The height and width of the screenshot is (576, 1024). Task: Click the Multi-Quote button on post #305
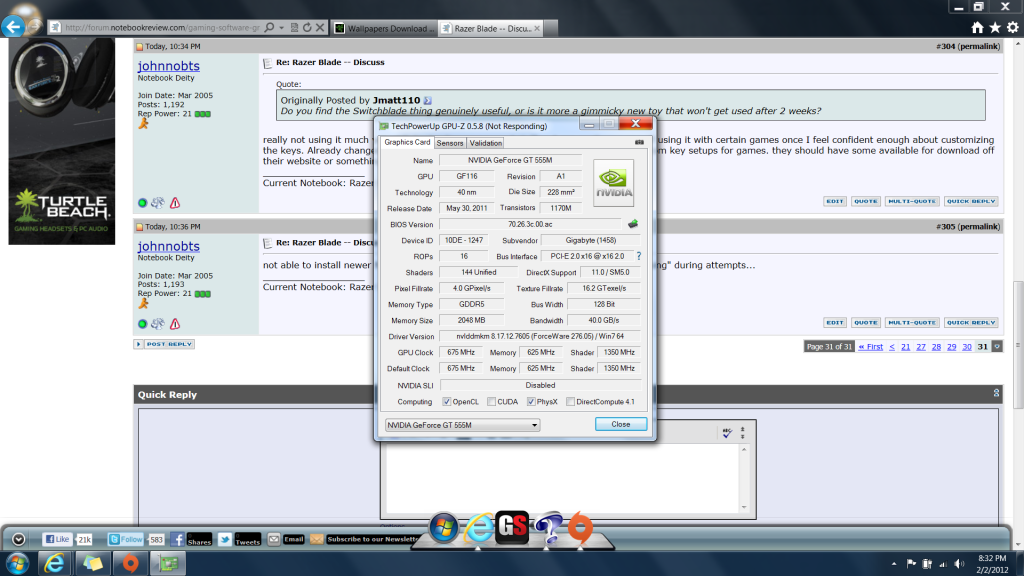click(x=912, y=323)
